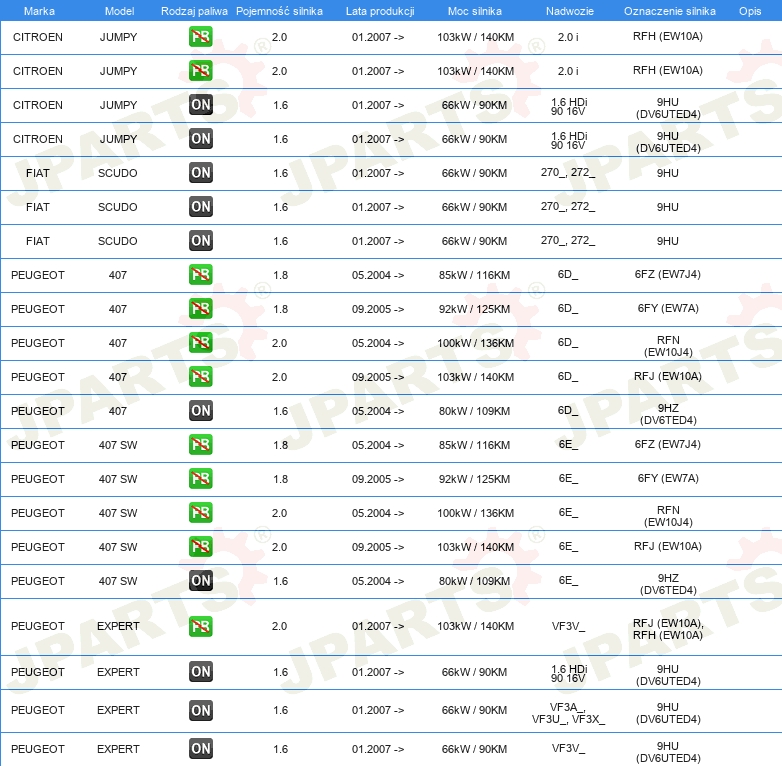Select '6E_' in the 407 SW 116KM row
This screenshot has height=766, width=782.
click(568, 444)
